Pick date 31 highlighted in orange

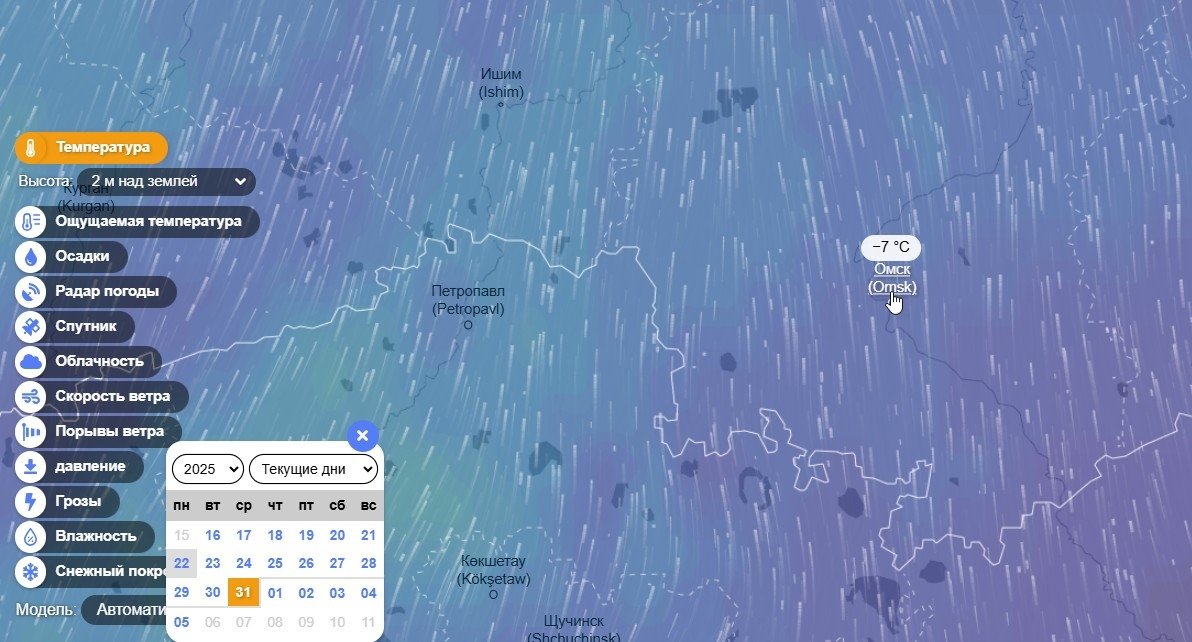point(243,592)
